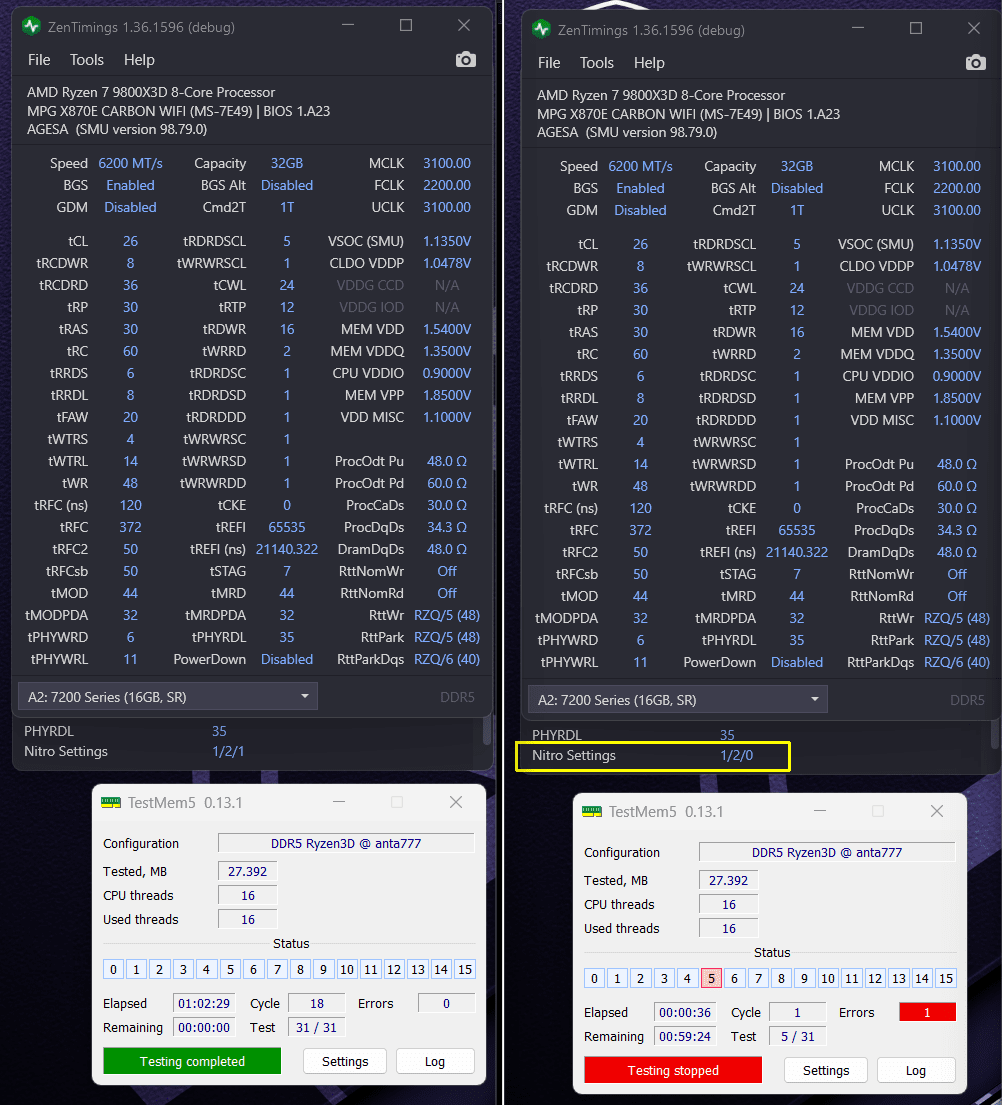This screenshot has height=1105, width=1002.
Task: Click Elapsed time 01:02:29 field
Action: pos(204,1003)
